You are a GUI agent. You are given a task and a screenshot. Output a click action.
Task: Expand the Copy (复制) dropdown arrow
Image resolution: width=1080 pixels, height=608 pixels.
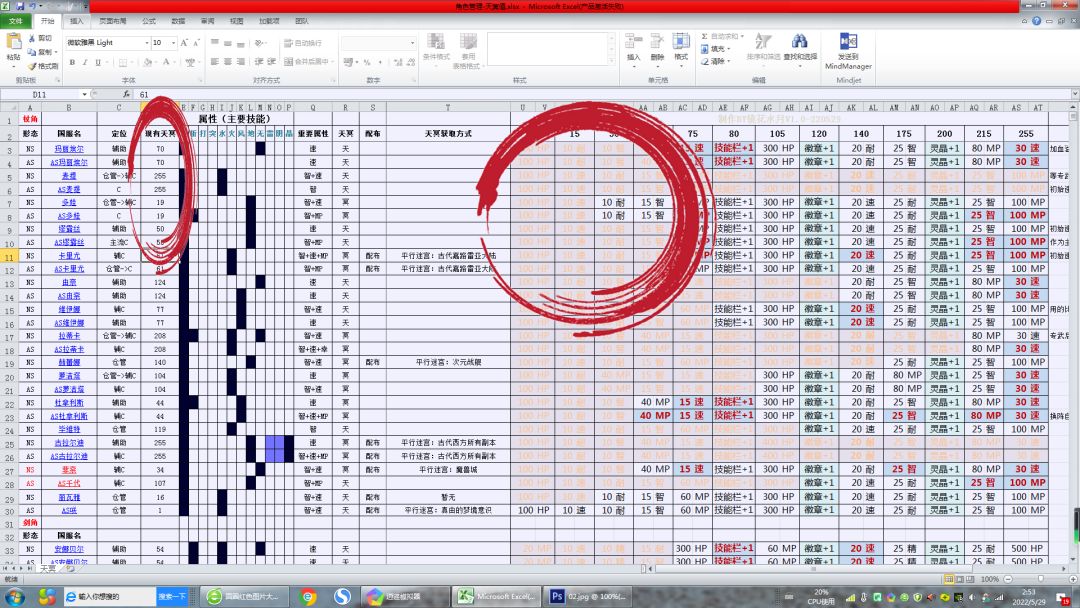(55, 52)
